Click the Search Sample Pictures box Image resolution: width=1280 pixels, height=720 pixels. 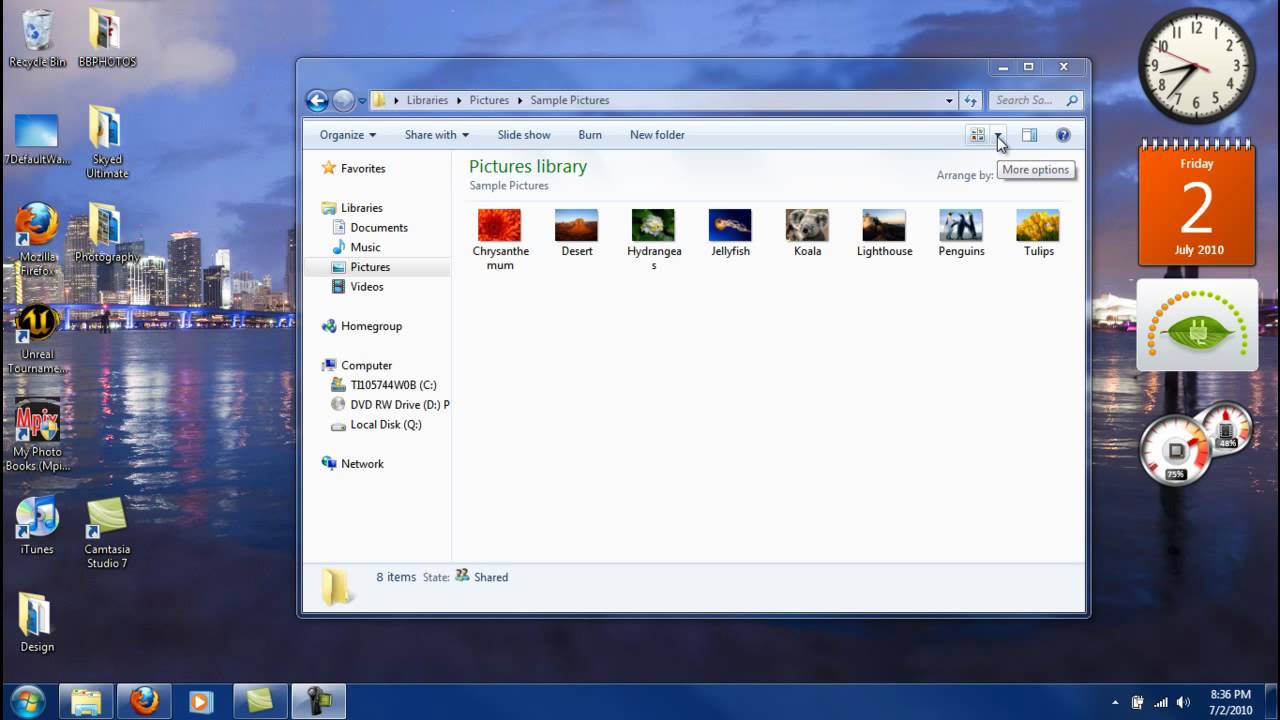[x=1035, y=100]
